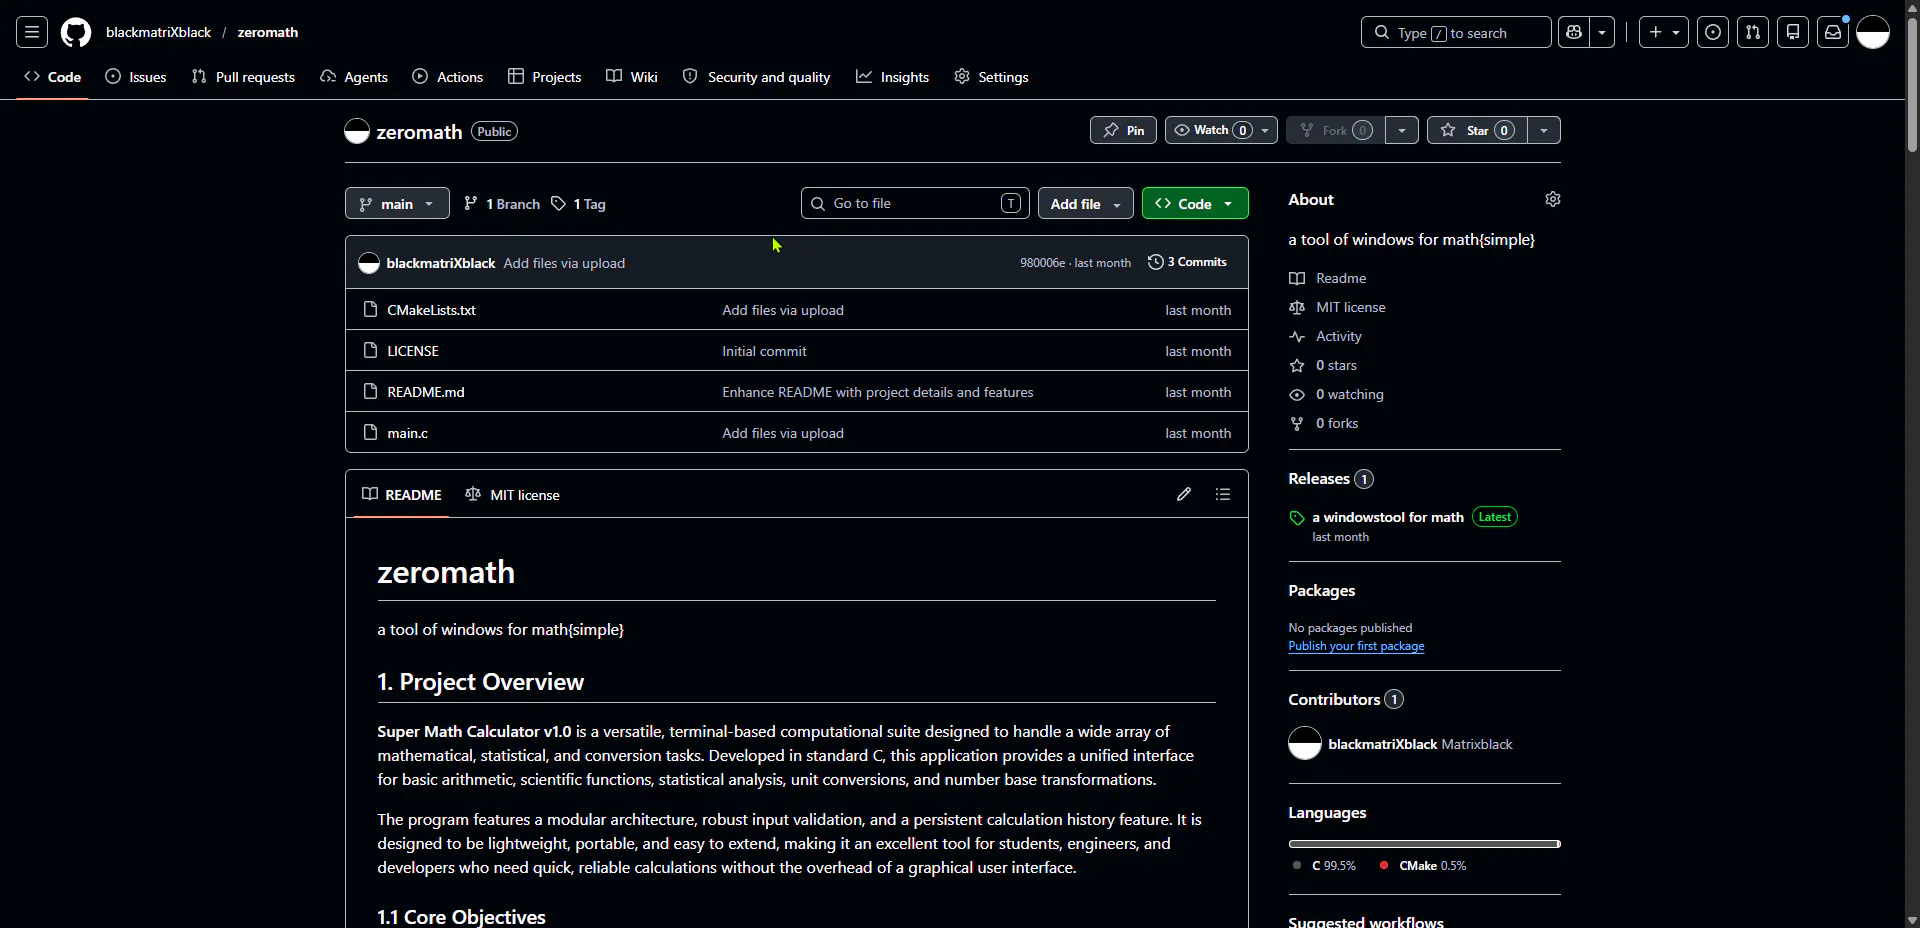Click the edit repository details gear icon
The width and height of the screenshot is (1920, 928).
(x=1553, y=199)
